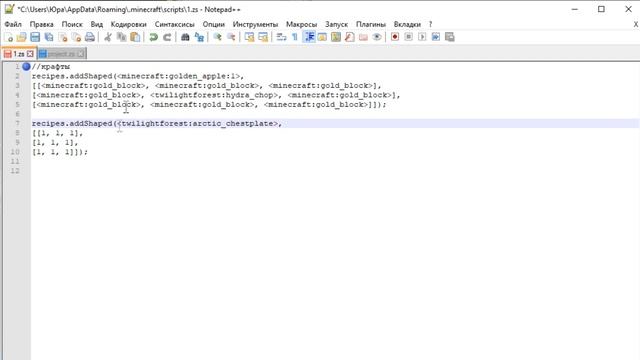The image size is (640, 360).
Task: Toggle the highlighted indent guide button
Action: [x=309, y=37]
